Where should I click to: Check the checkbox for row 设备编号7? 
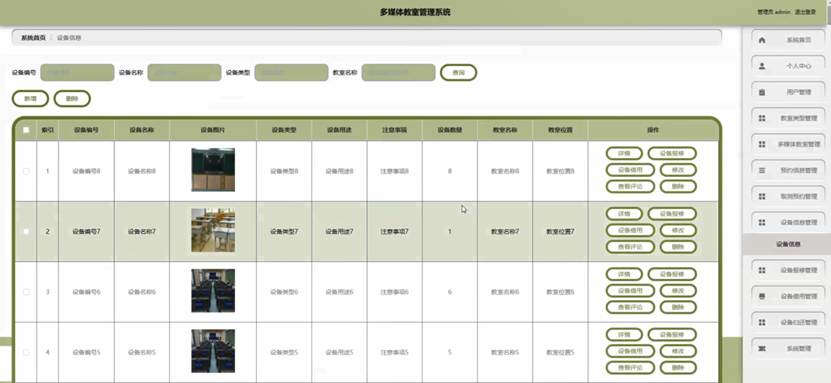[x=26, y=231]
